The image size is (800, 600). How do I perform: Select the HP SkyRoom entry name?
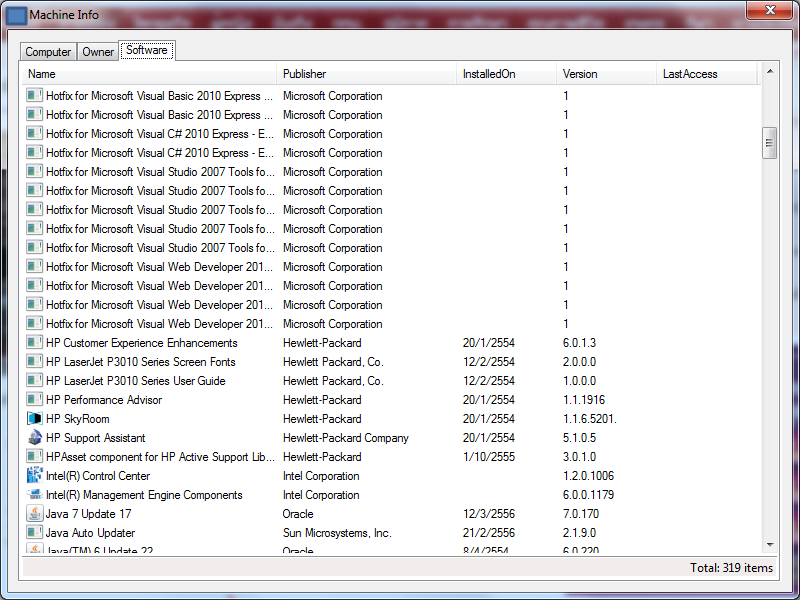[x=78, y=419]
